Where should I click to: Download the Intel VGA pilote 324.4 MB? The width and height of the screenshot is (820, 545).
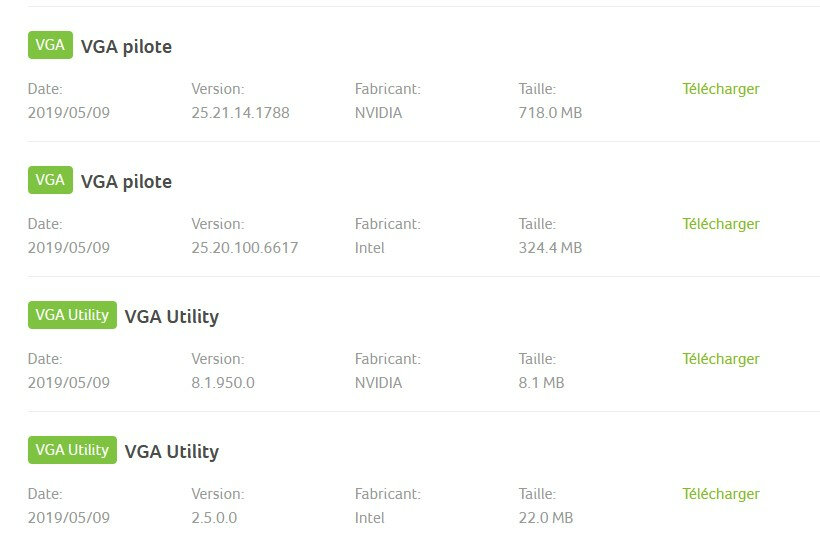(721, 224)
